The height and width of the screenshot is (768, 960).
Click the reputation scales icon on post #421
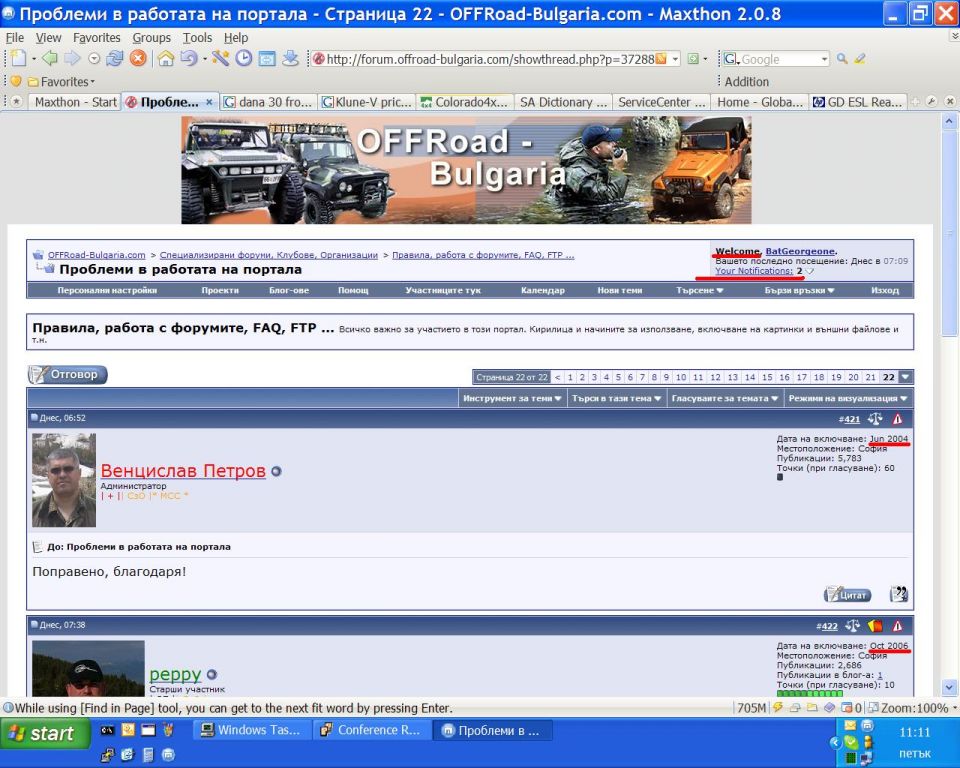(875, 419)
